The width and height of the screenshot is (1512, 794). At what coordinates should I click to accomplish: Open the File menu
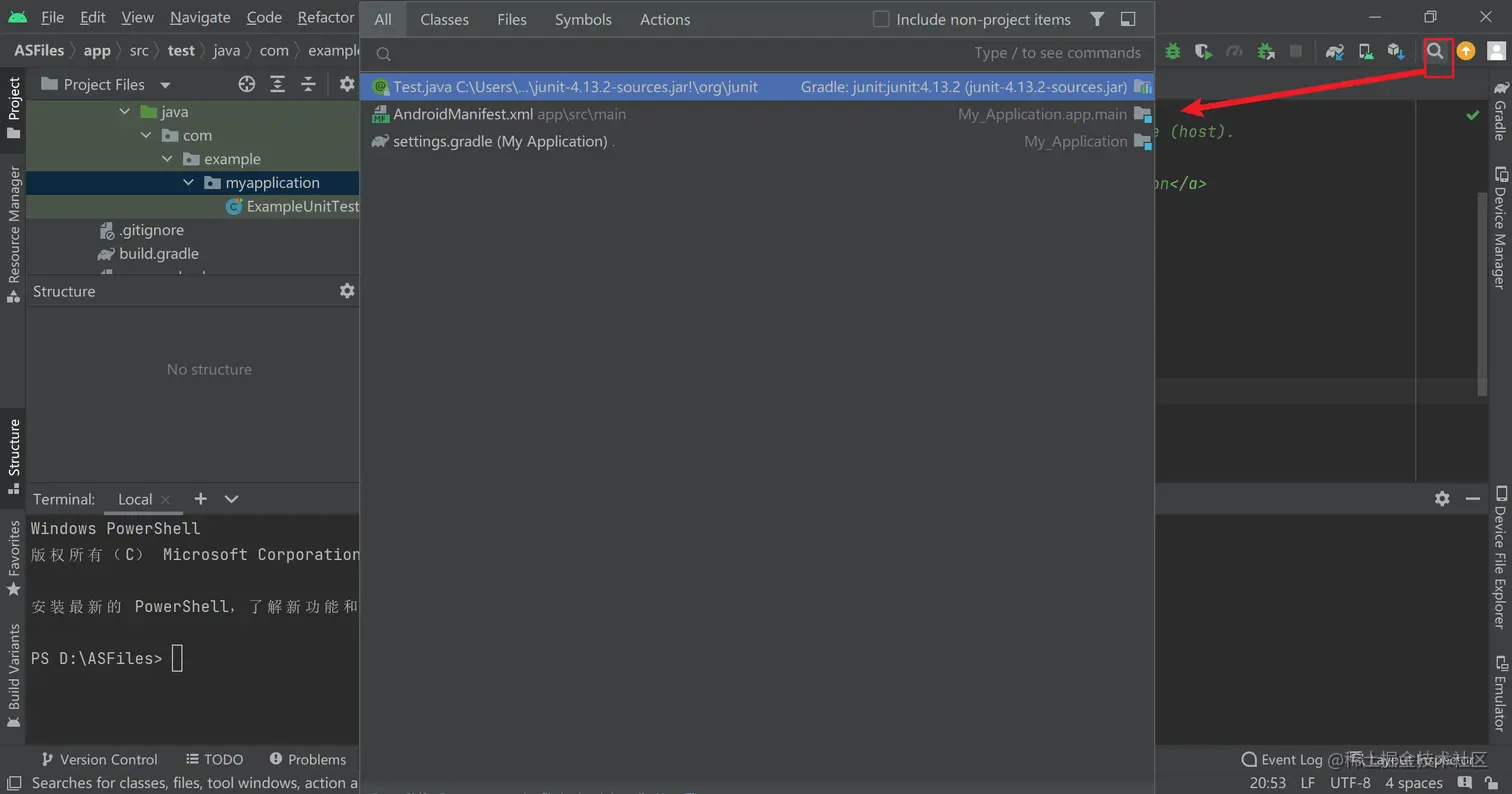click(52, 18)
